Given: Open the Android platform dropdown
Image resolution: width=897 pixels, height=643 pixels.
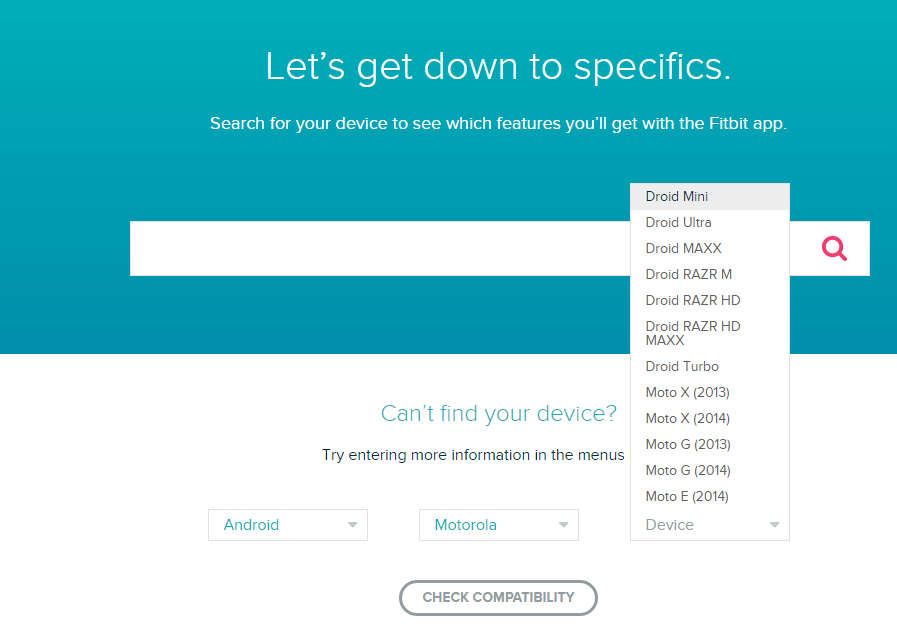Looking at the screenshot, I should point(288,525).
